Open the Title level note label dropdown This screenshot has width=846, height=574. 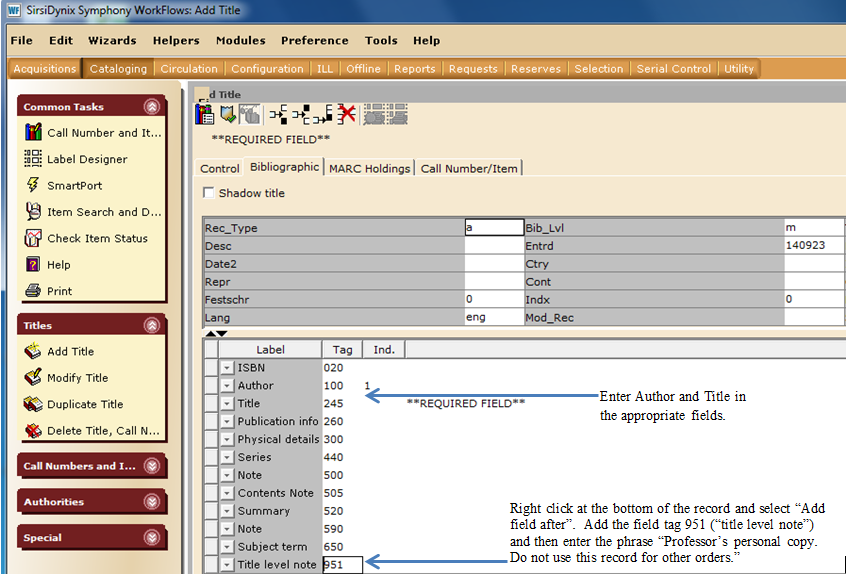pos(227,565)
